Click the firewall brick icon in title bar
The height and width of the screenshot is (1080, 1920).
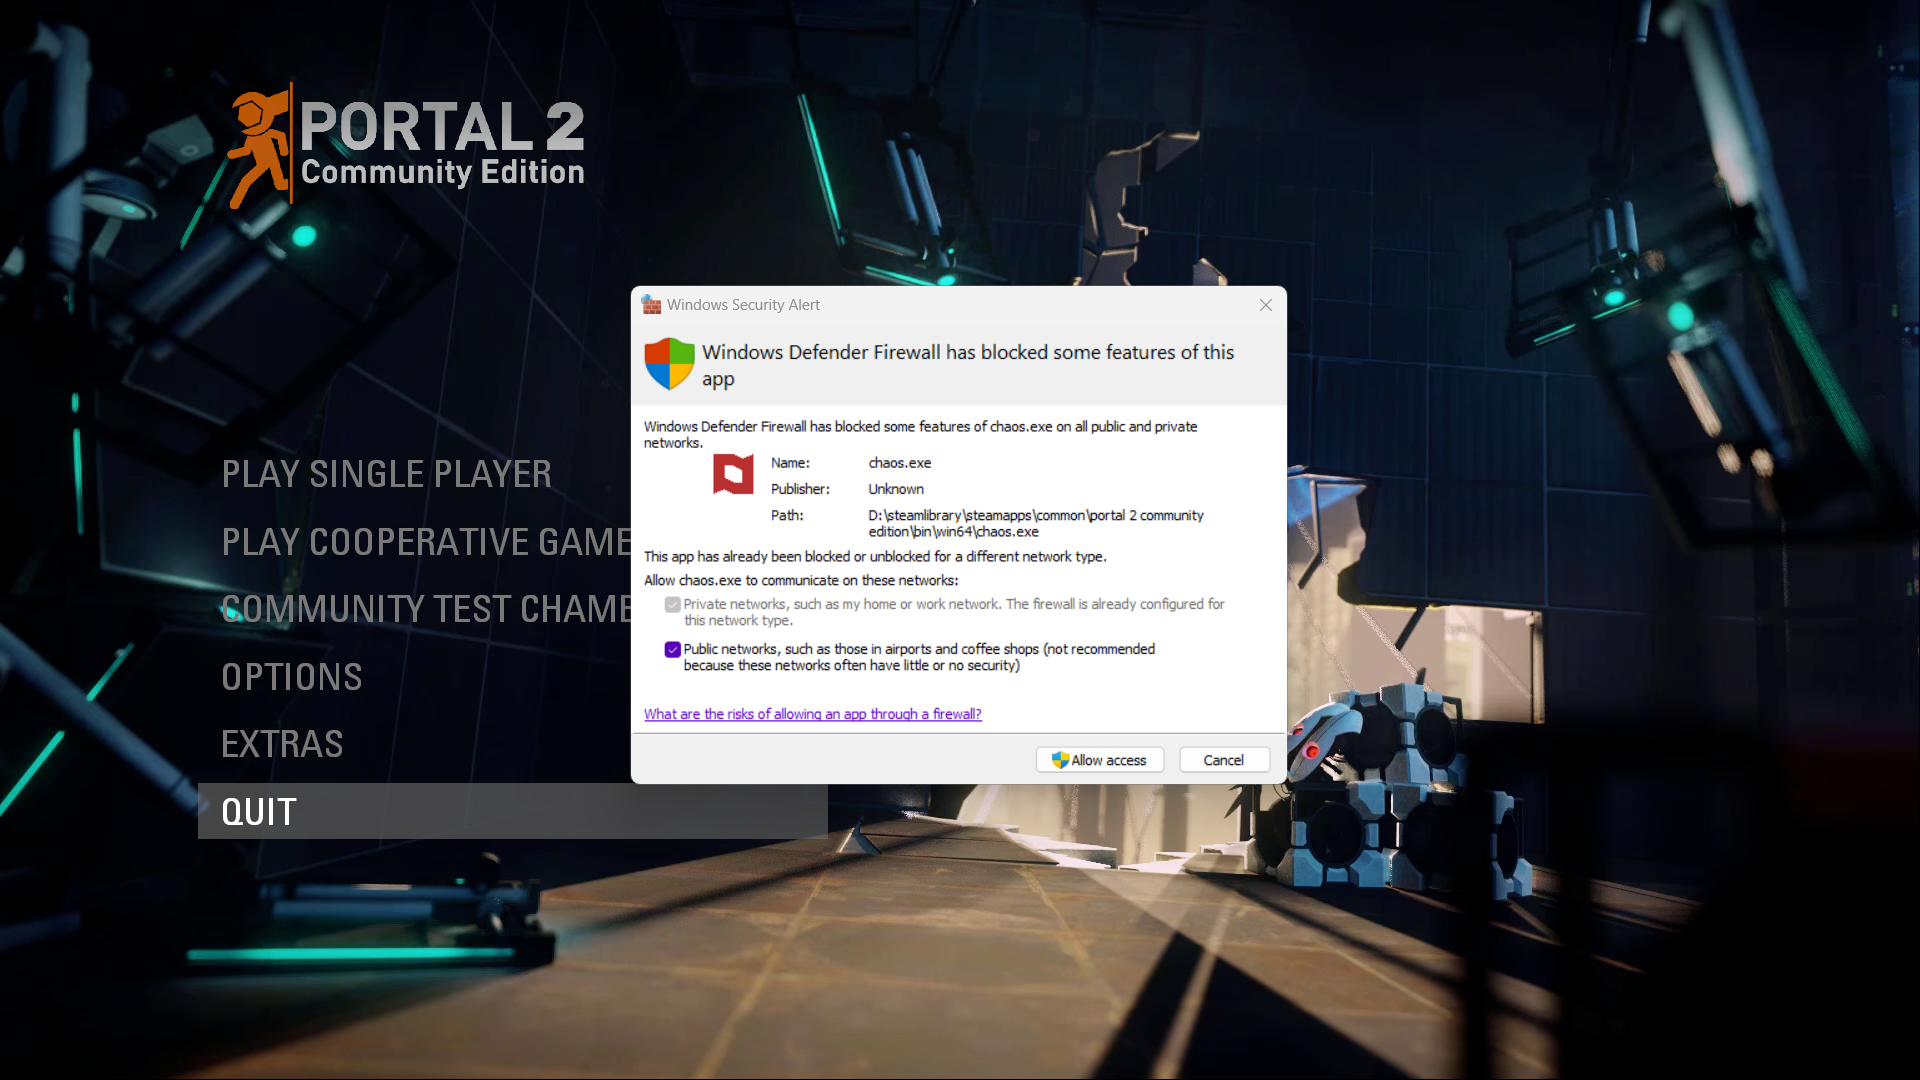pyautogui.click(x=652, y=304)
